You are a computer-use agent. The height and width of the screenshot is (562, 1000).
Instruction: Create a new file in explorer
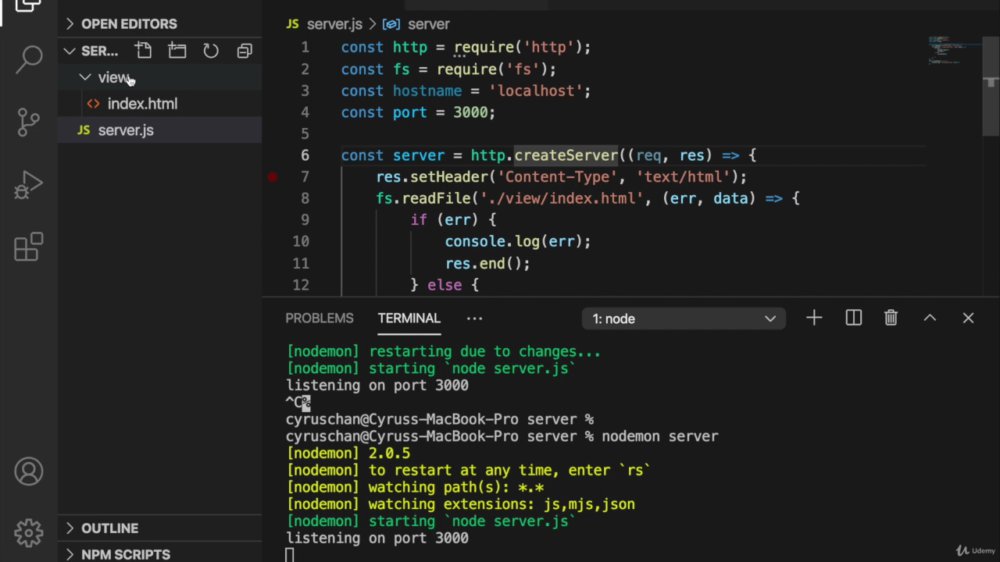point(143,50)
